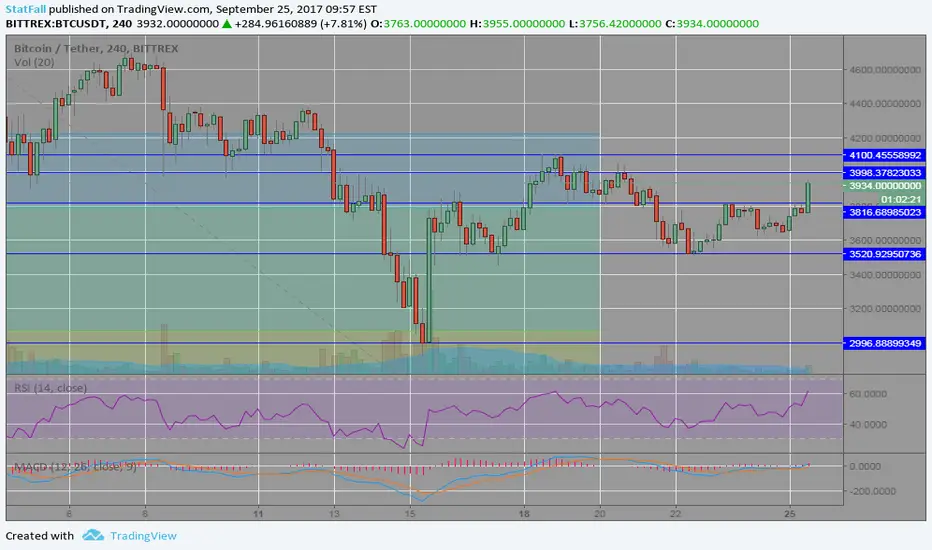
Task: Click the 3200.00000000 price axis value
Action: [x=885, y=309]
